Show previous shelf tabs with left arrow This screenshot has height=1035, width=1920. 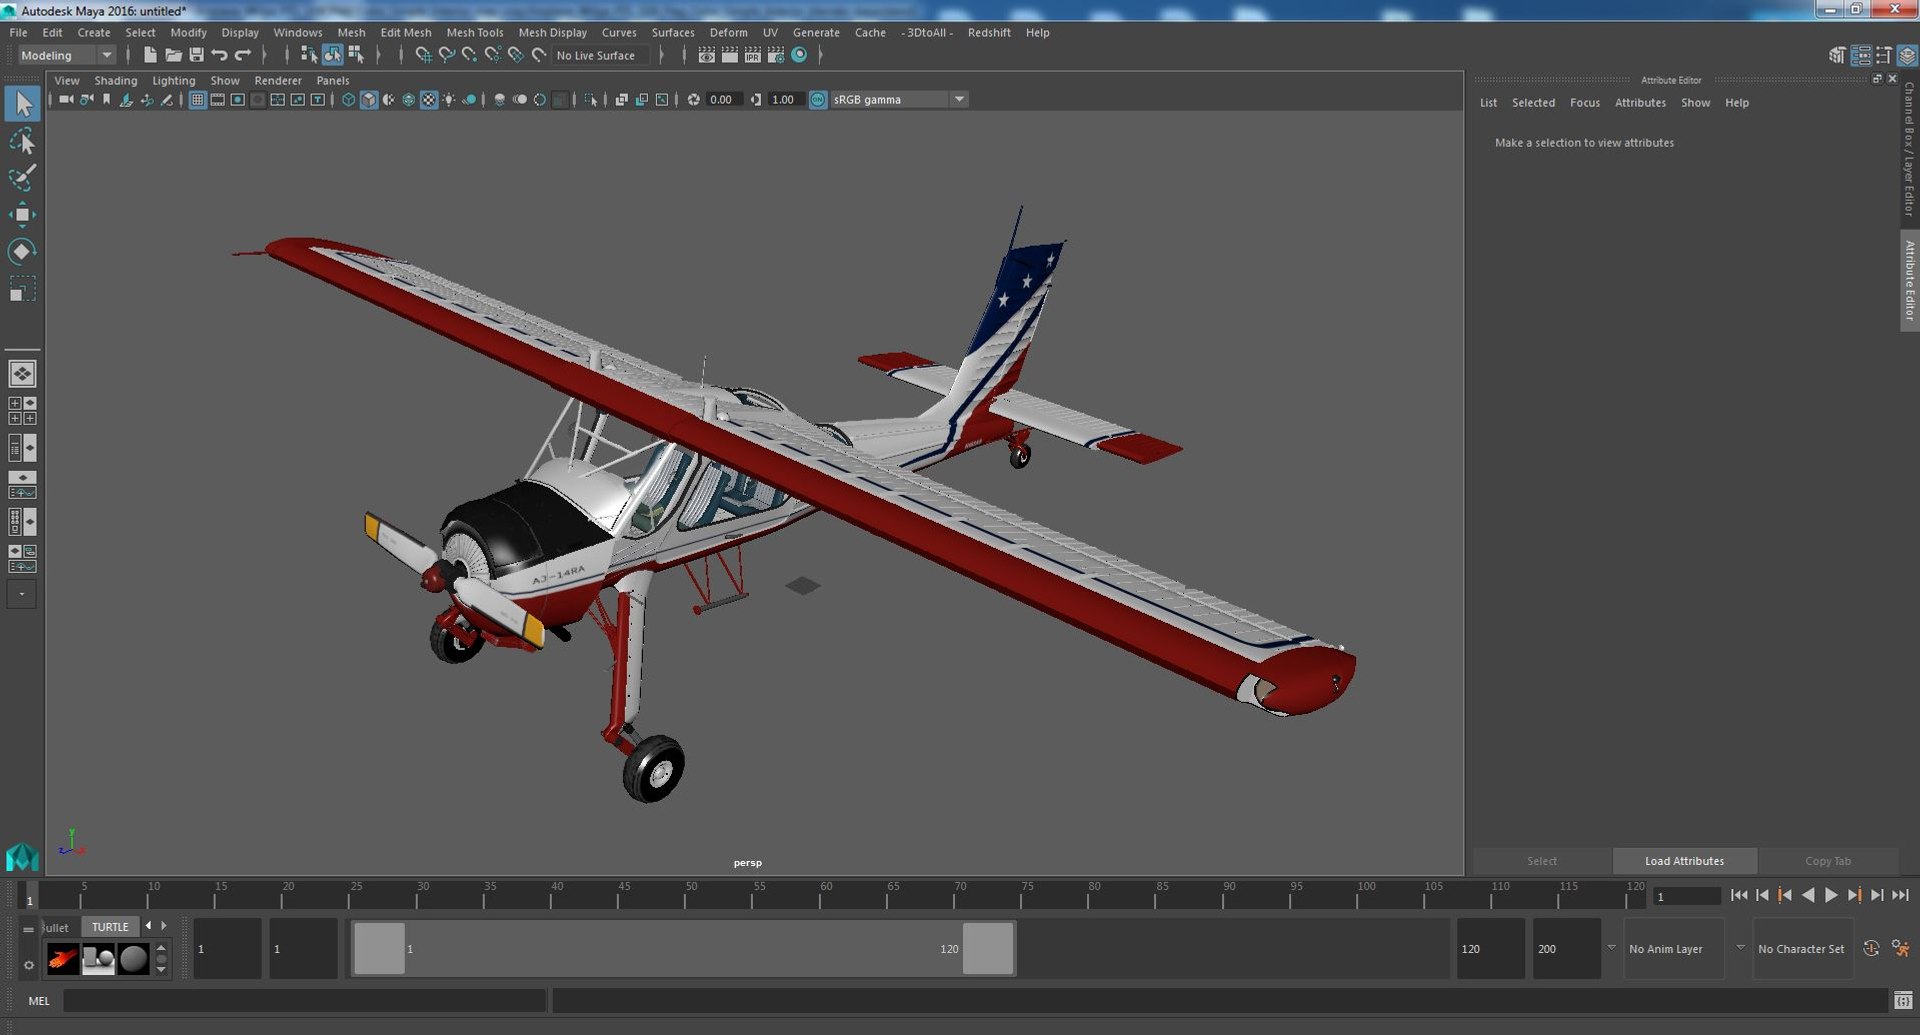pyautogui.click(x=149, y=926)
